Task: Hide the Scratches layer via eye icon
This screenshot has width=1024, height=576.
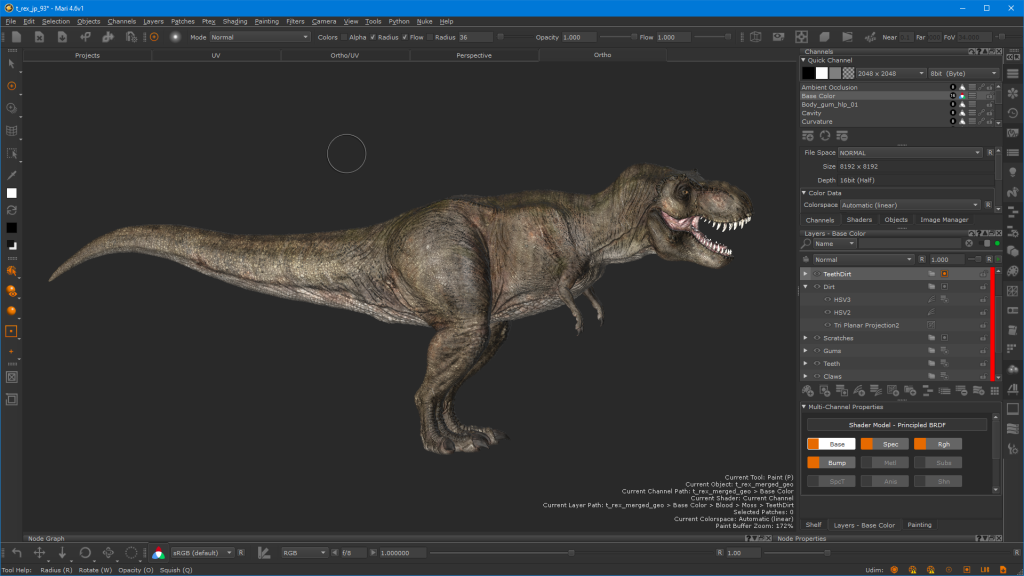Action: [817, 338]
